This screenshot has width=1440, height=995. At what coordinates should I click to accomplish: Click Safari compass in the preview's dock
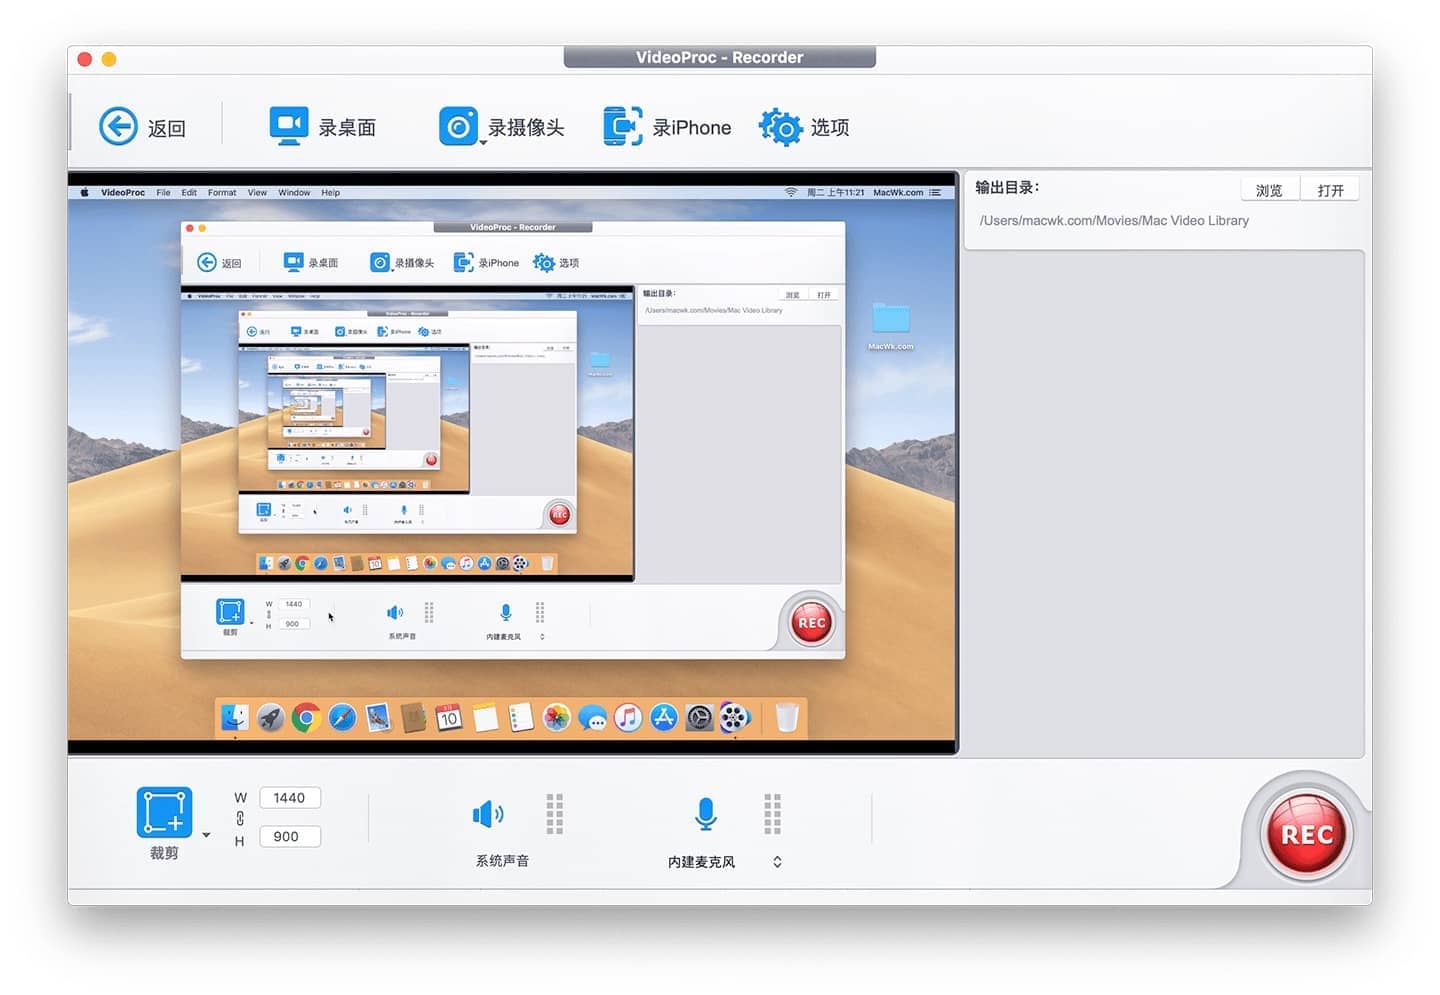coord(342,717)
